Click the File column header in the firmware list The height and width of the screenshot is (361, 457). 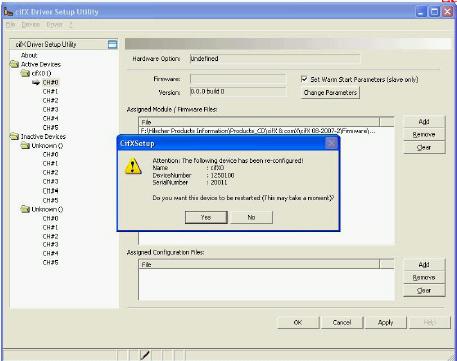[x=259, y=122]
